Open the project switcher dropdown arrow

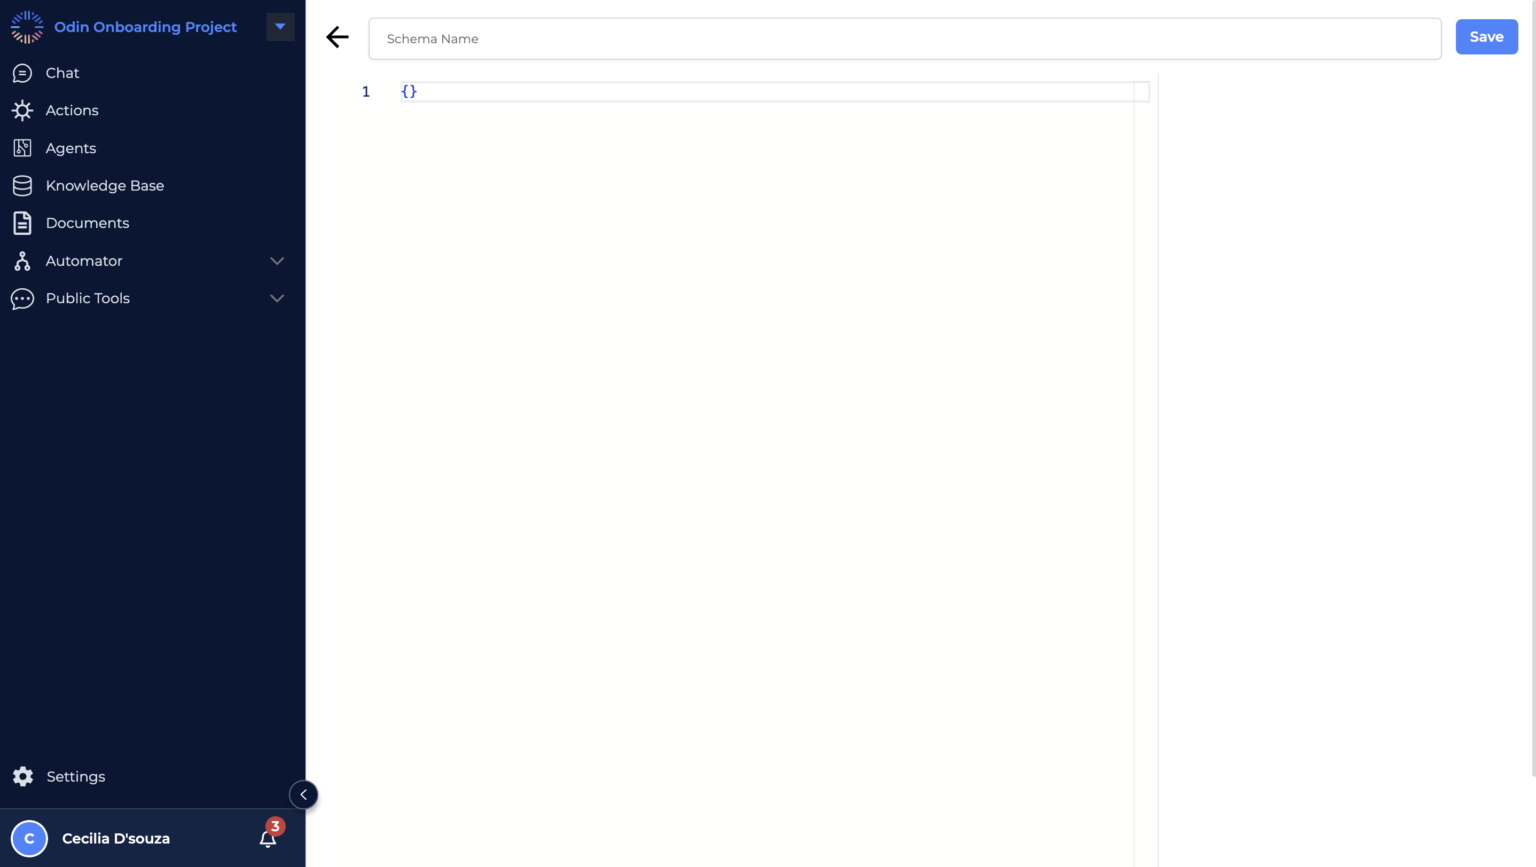280,27
